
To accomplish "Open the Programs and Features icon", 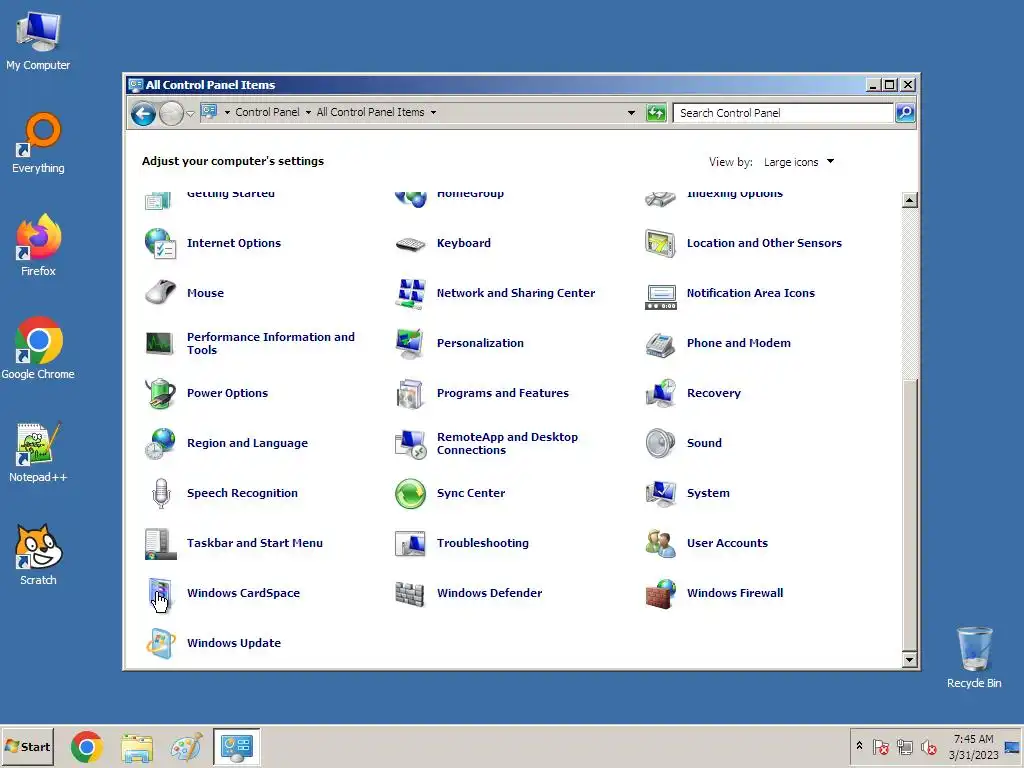I will coord(410,394).
